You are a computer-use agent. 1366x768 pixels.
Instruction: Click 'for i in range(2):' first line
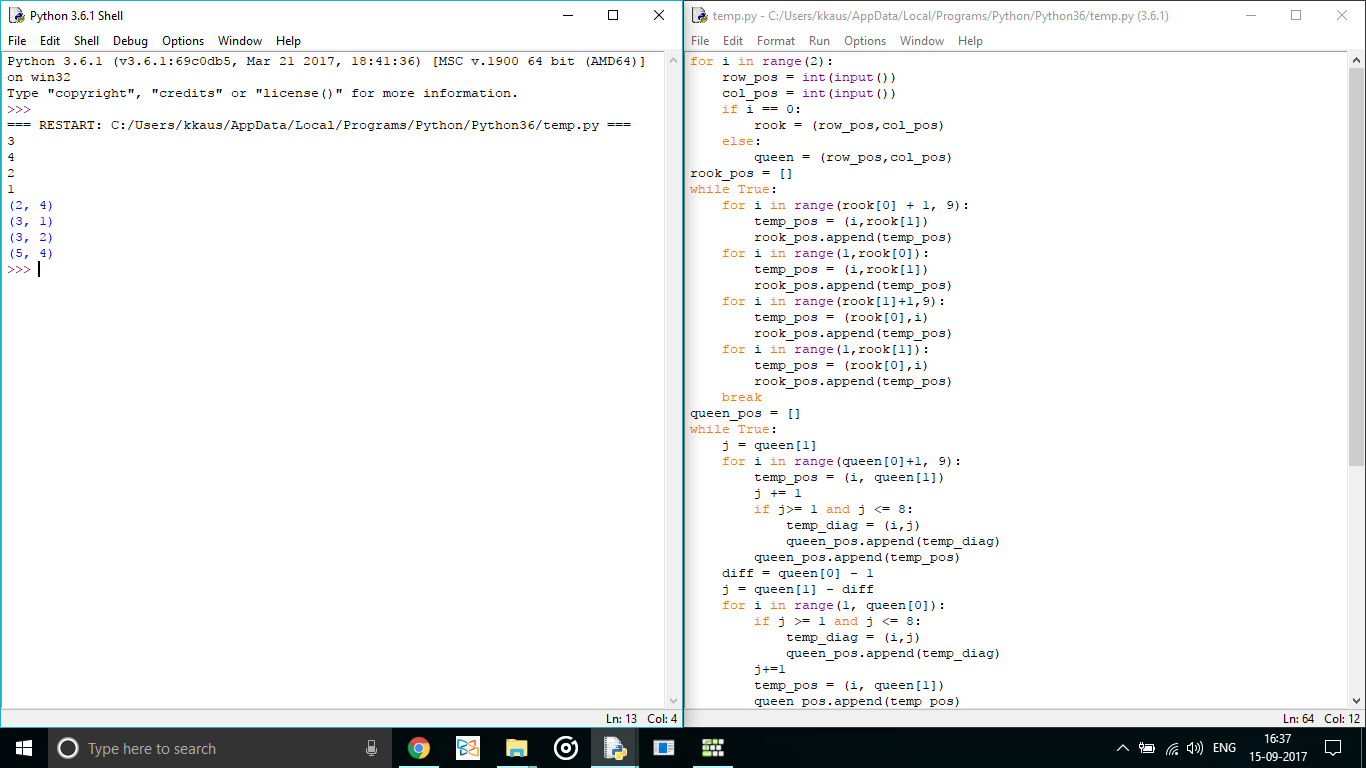point(762,61)
